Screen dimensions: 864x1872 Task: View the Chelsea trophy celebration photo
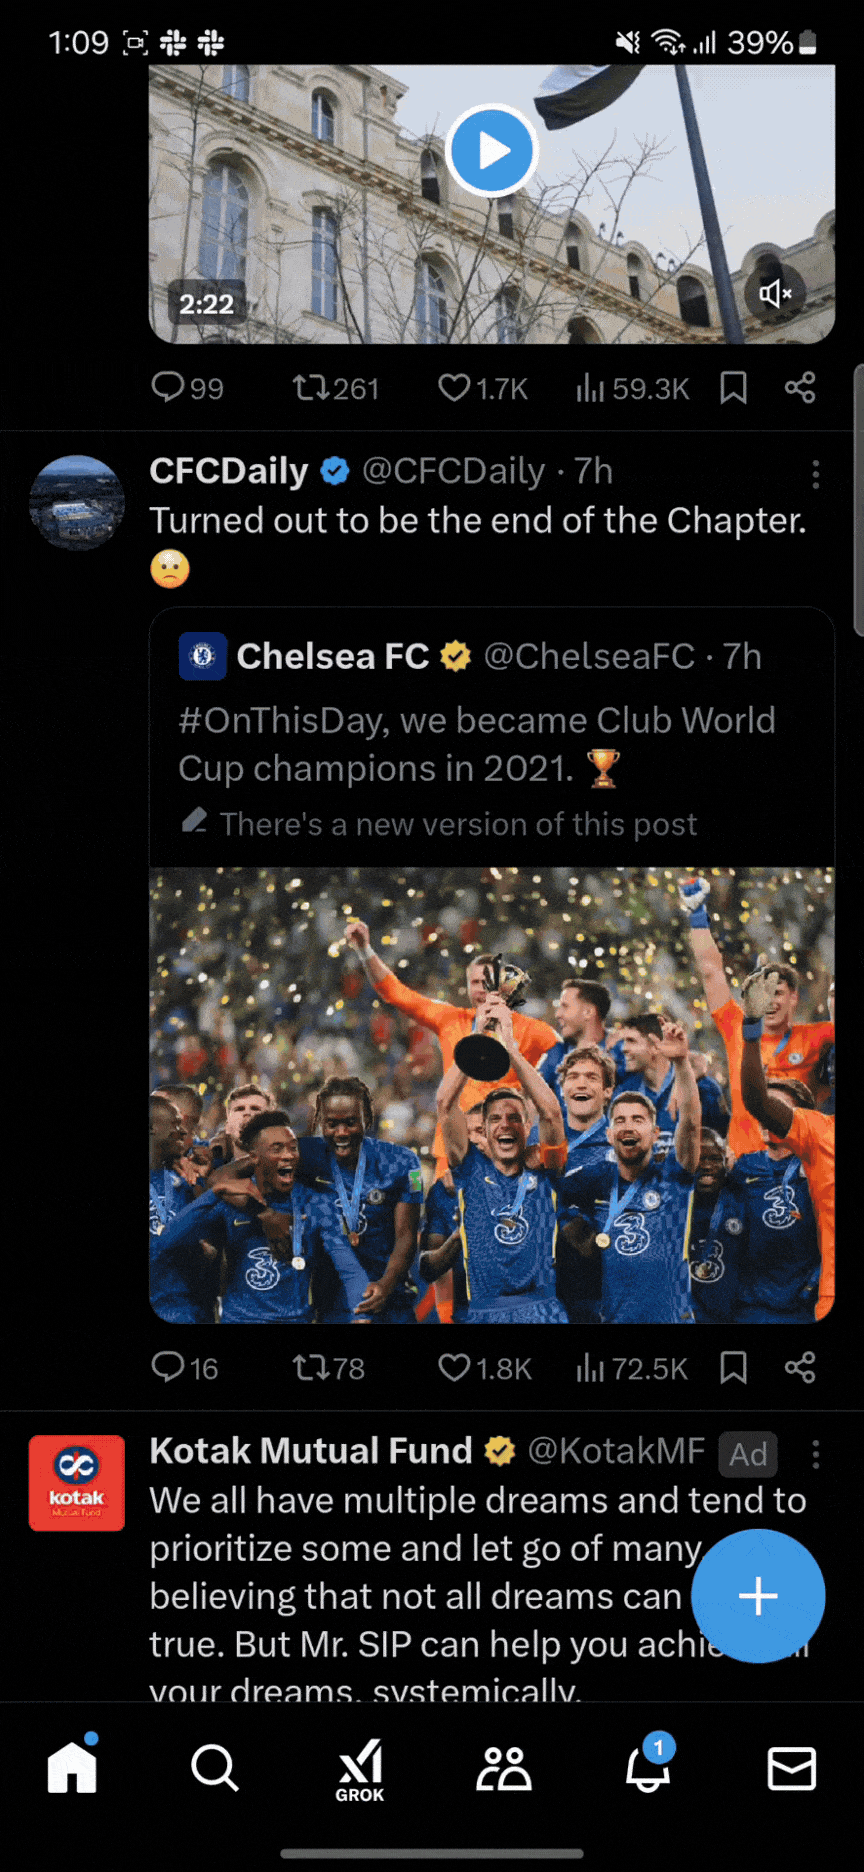[x=491, y=1095]
